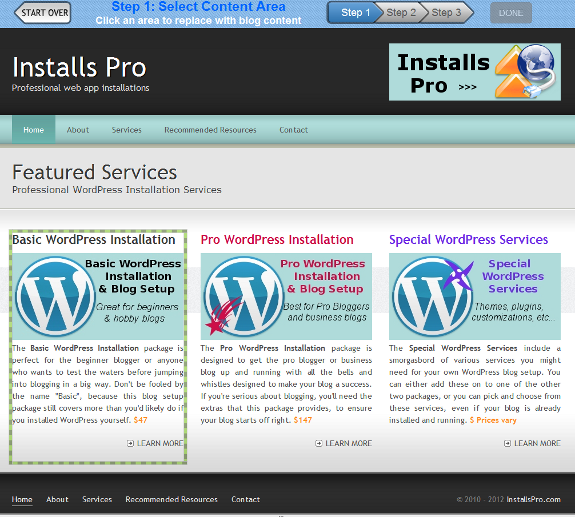Open the Installs Pro site title

(x=79, y=67)
